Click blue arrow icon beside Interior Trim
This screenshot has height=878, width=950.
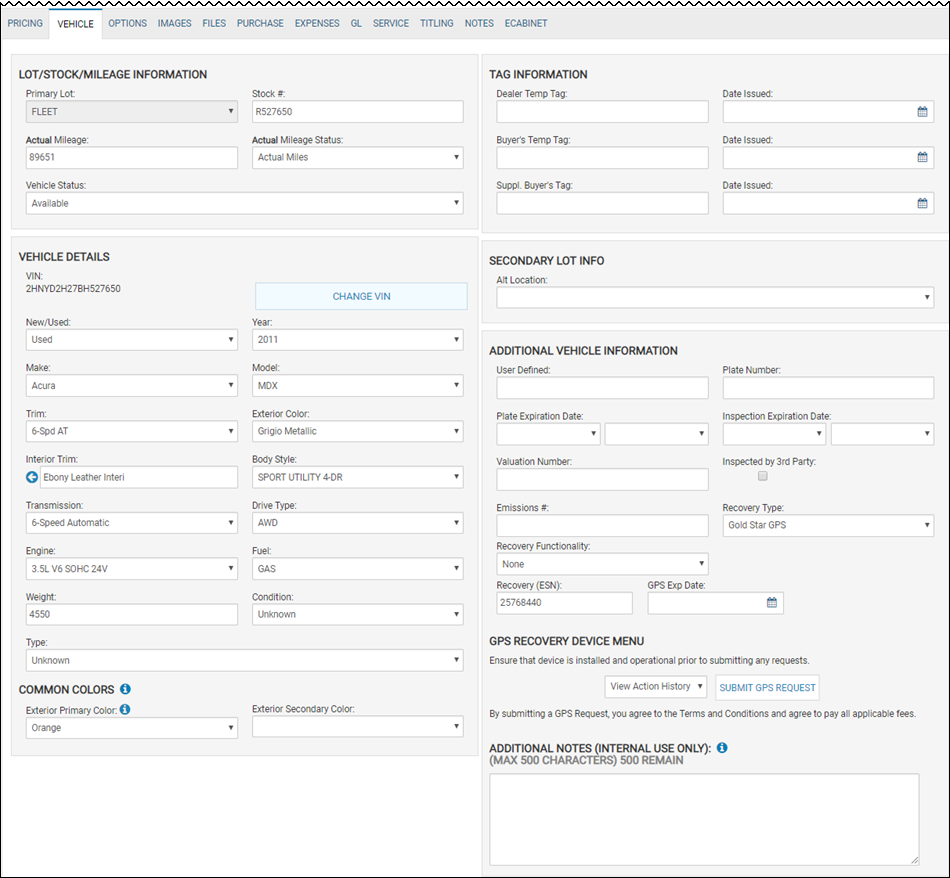tap(32, 477)
